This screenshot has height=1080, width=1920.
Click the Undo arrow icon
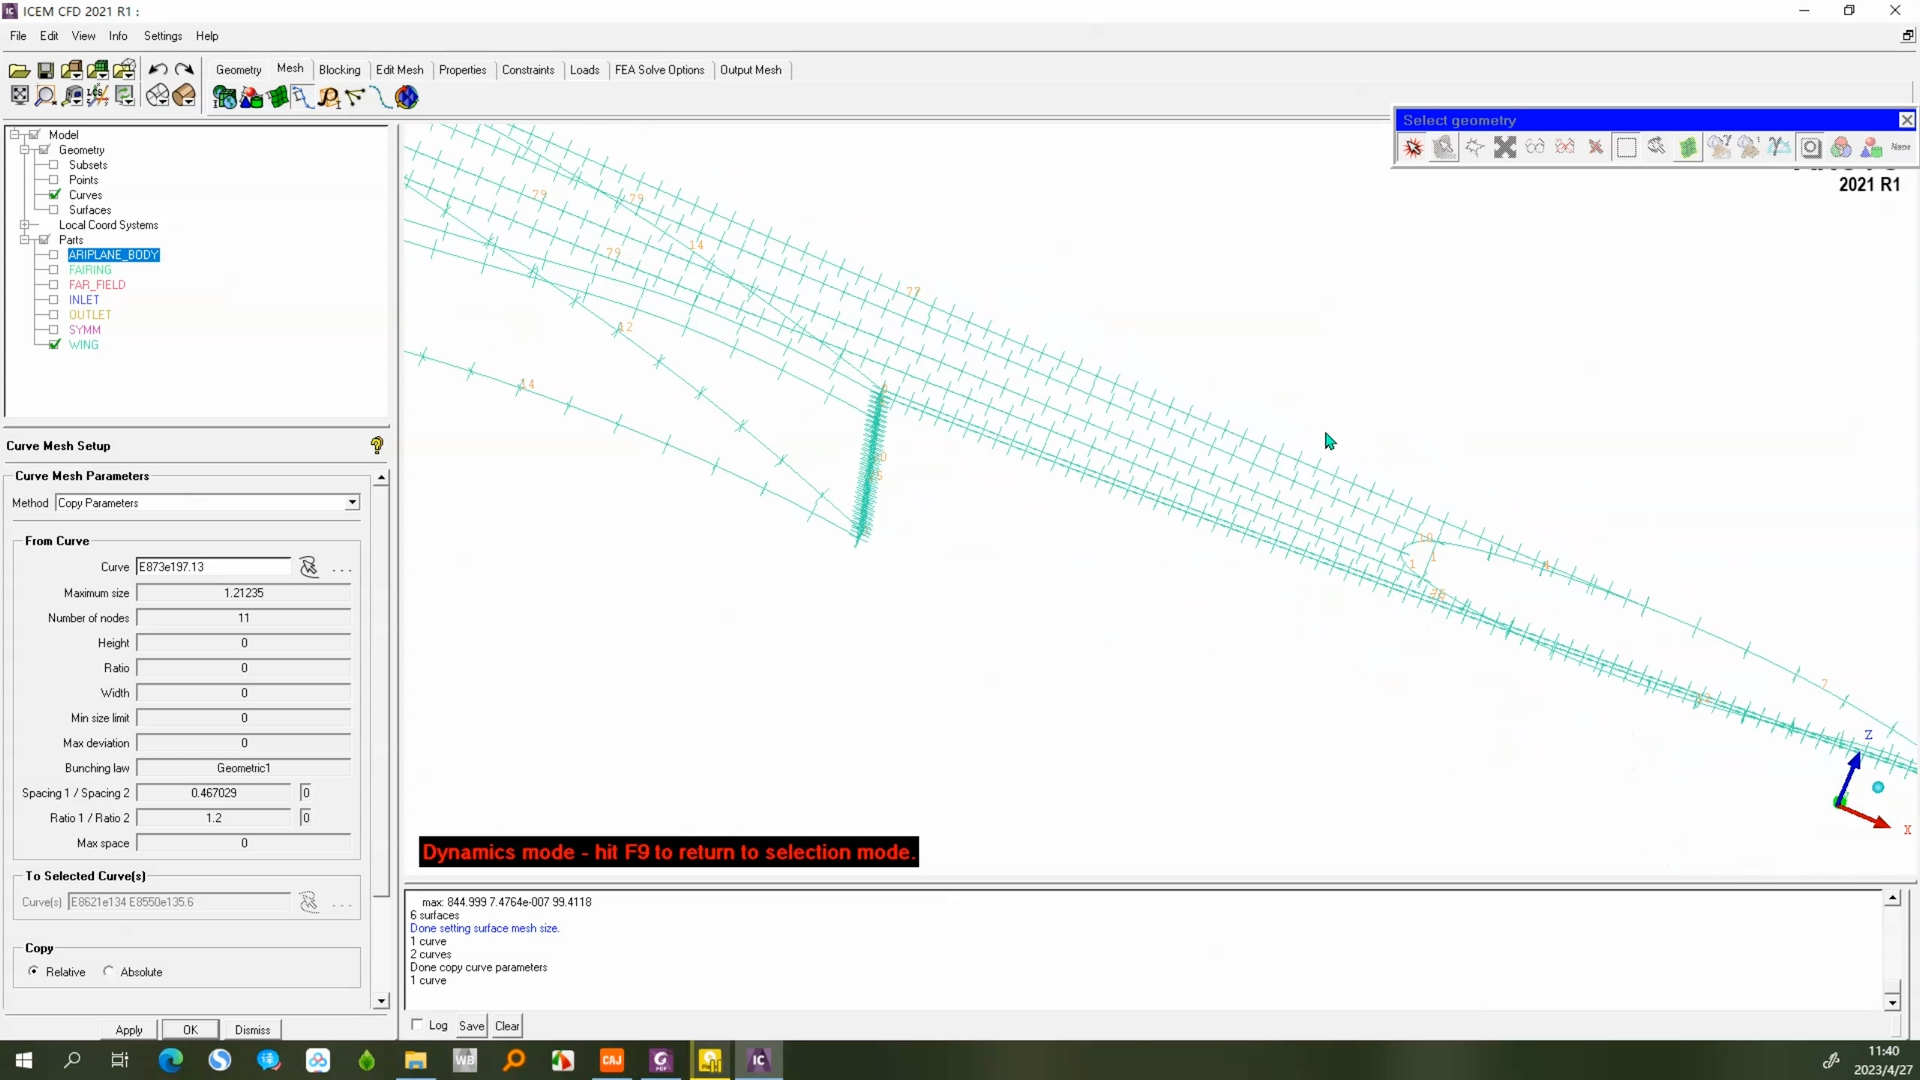pyautogui.click(x=158, y=70)
